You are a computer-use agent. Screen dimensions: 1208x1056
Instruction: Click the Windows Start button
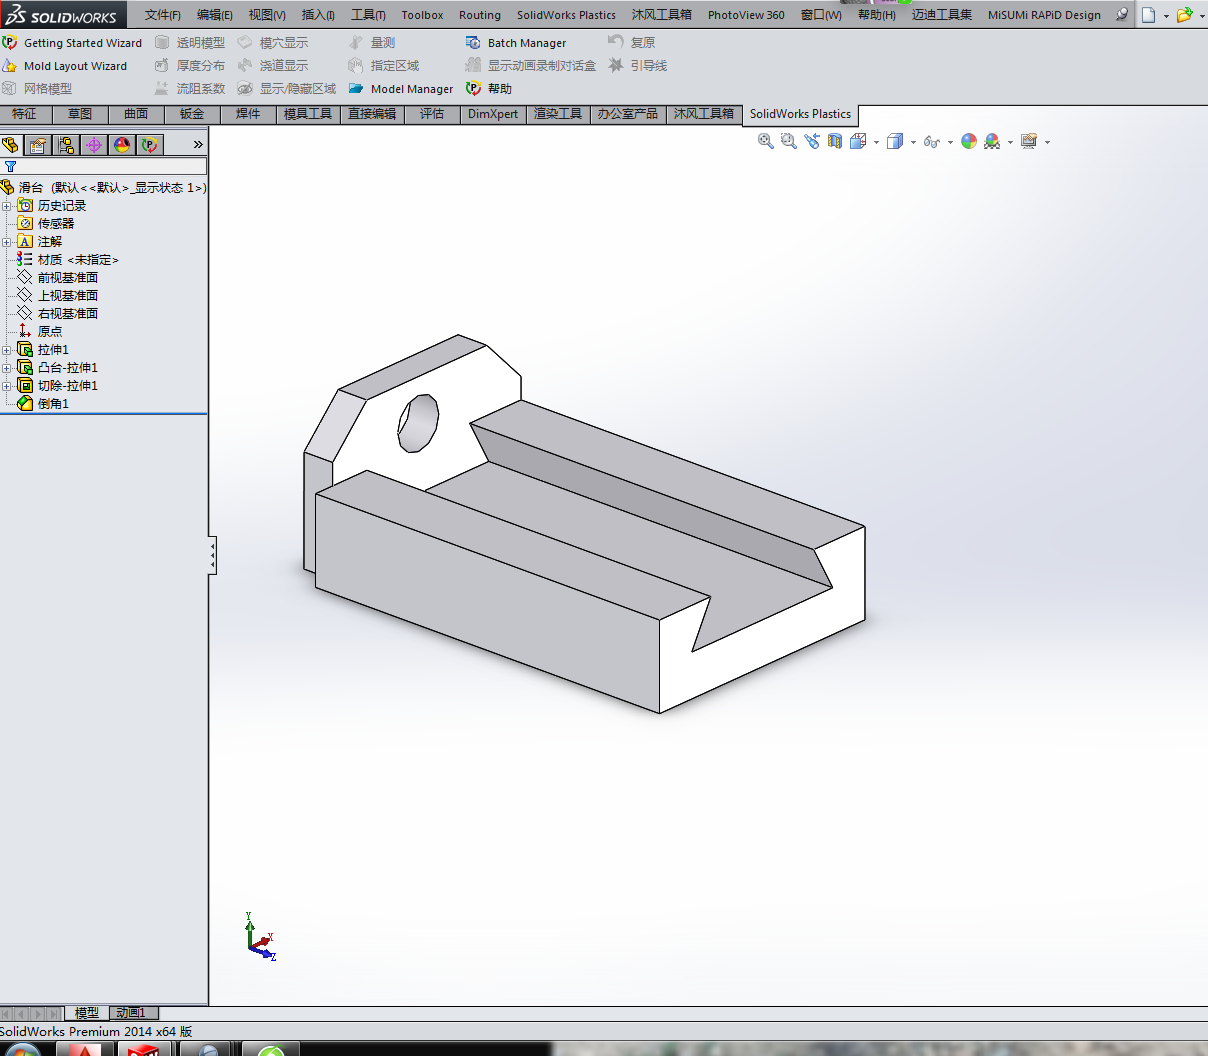(x=21, y=1049)
